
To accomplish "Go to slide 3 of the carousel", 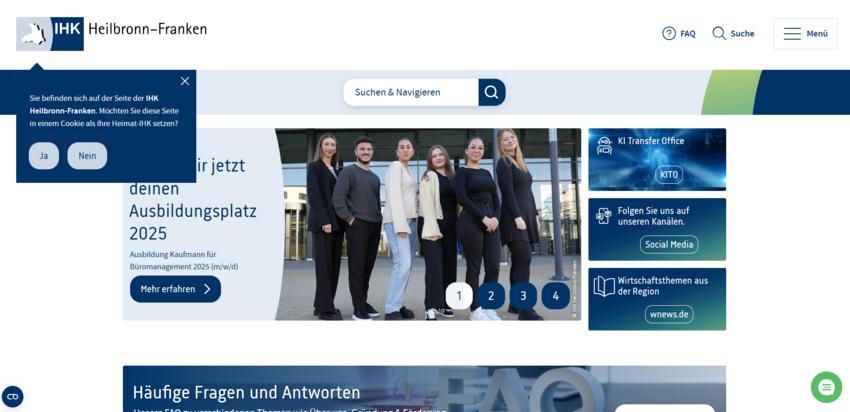I will pyautogui.click(x=523, y=296).
